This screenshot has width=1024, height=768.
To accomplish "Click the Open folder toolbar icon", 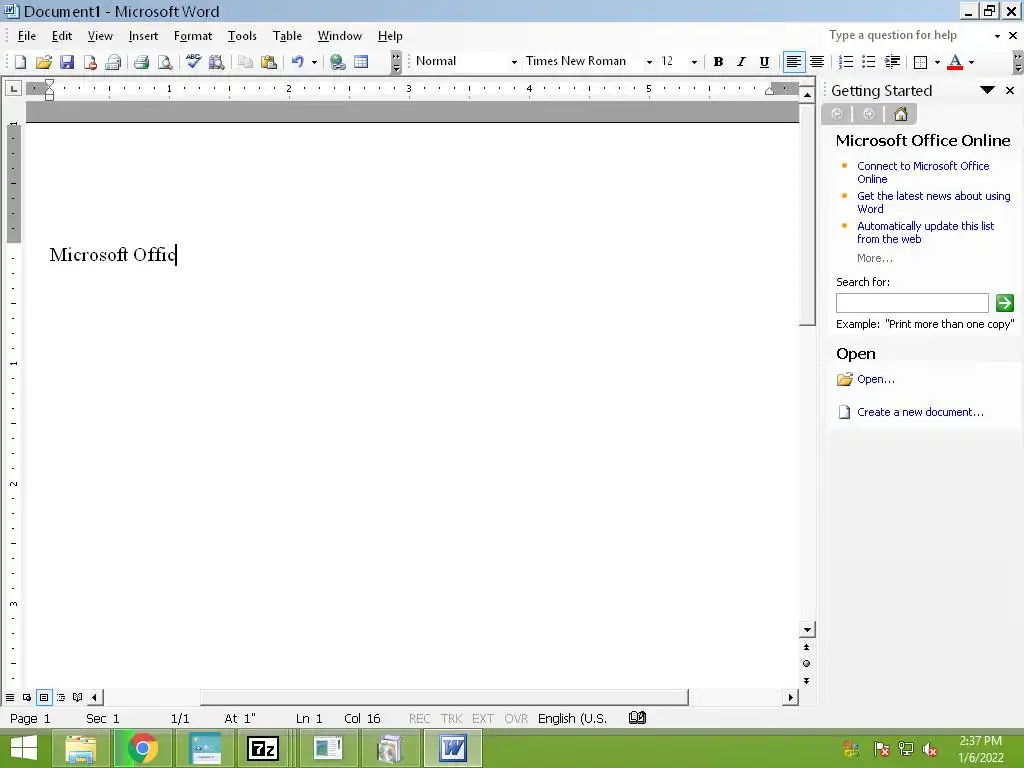I will pyautogui.click(x=44, y=62).
